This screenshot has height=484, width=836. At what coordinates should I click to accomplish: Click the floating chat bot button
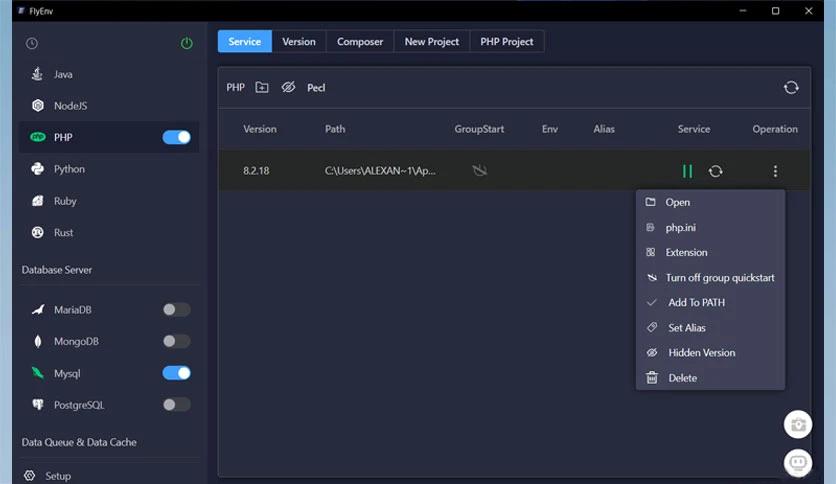(x=798, y=462)
